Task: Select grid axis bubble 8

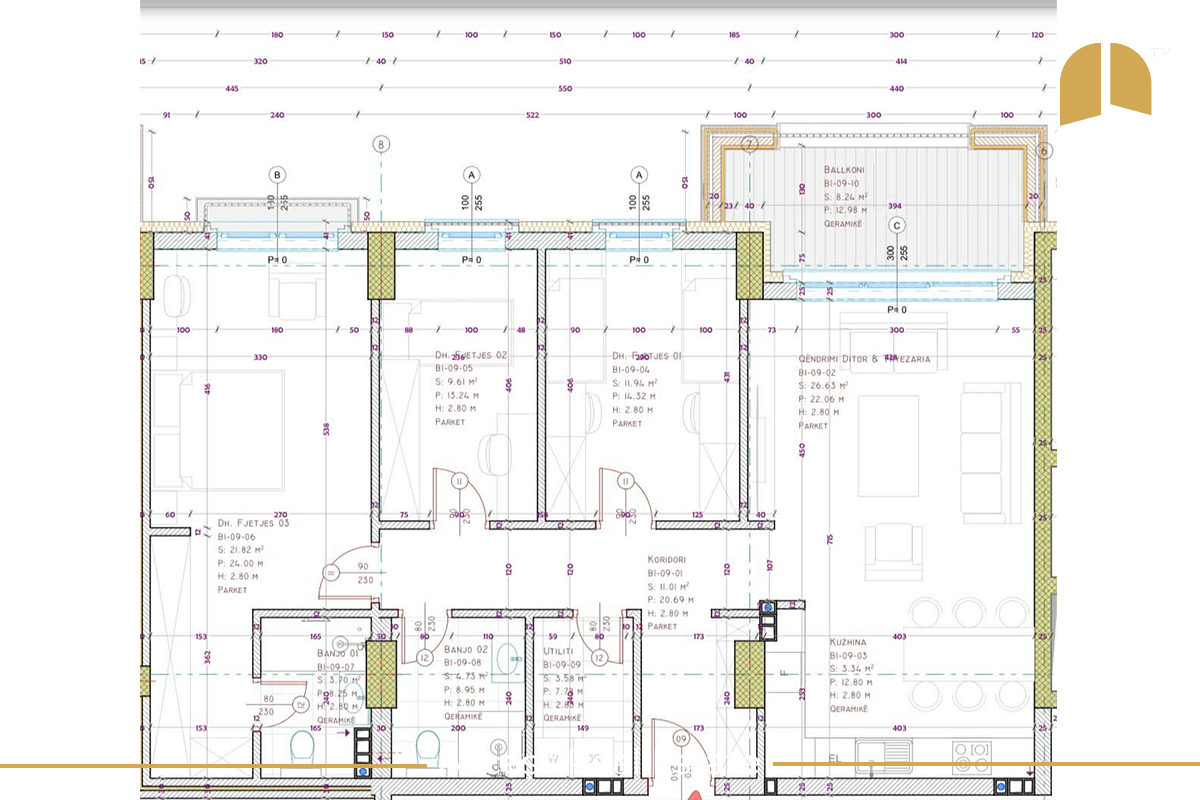Action: [x=380, y=144]
